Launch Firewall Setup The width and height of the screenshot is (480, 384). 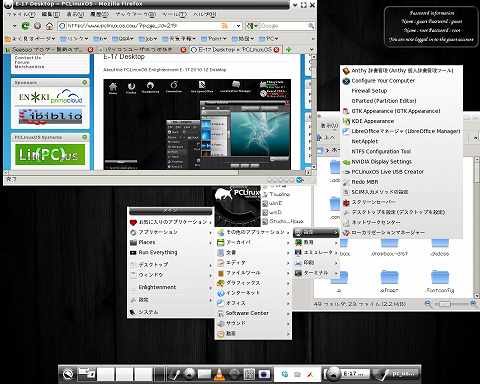[x=401, y=91]
